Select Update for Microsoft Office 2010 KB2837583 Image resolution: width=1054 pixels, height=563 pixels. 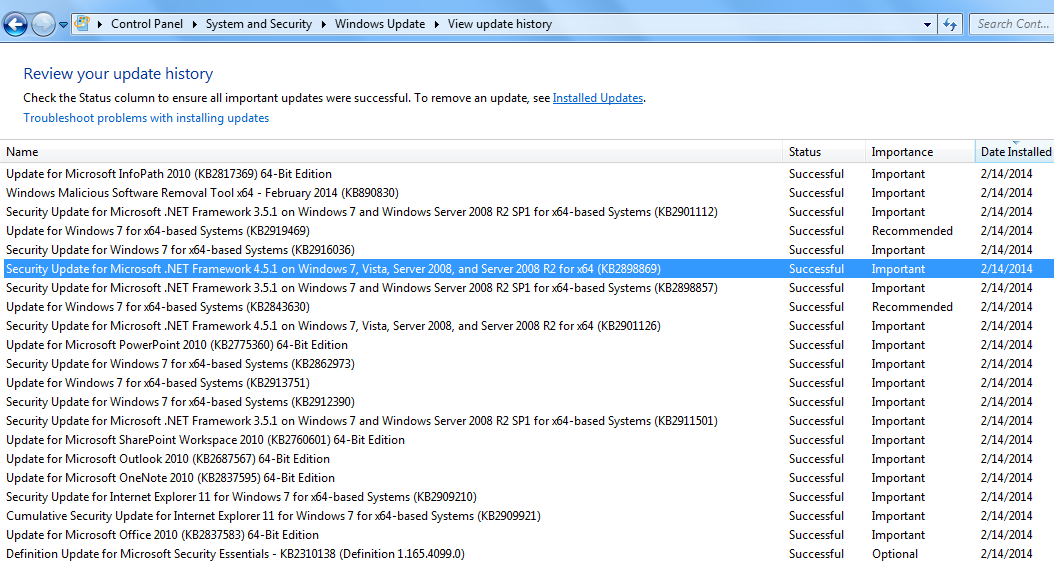527,535
